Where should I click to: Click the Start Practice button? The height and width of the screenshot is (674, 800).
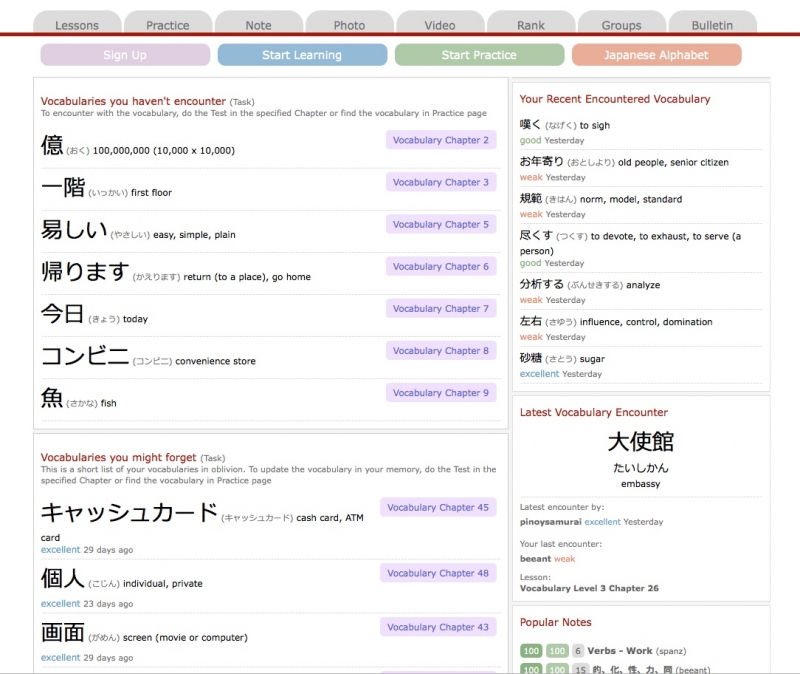coord(479,55)
